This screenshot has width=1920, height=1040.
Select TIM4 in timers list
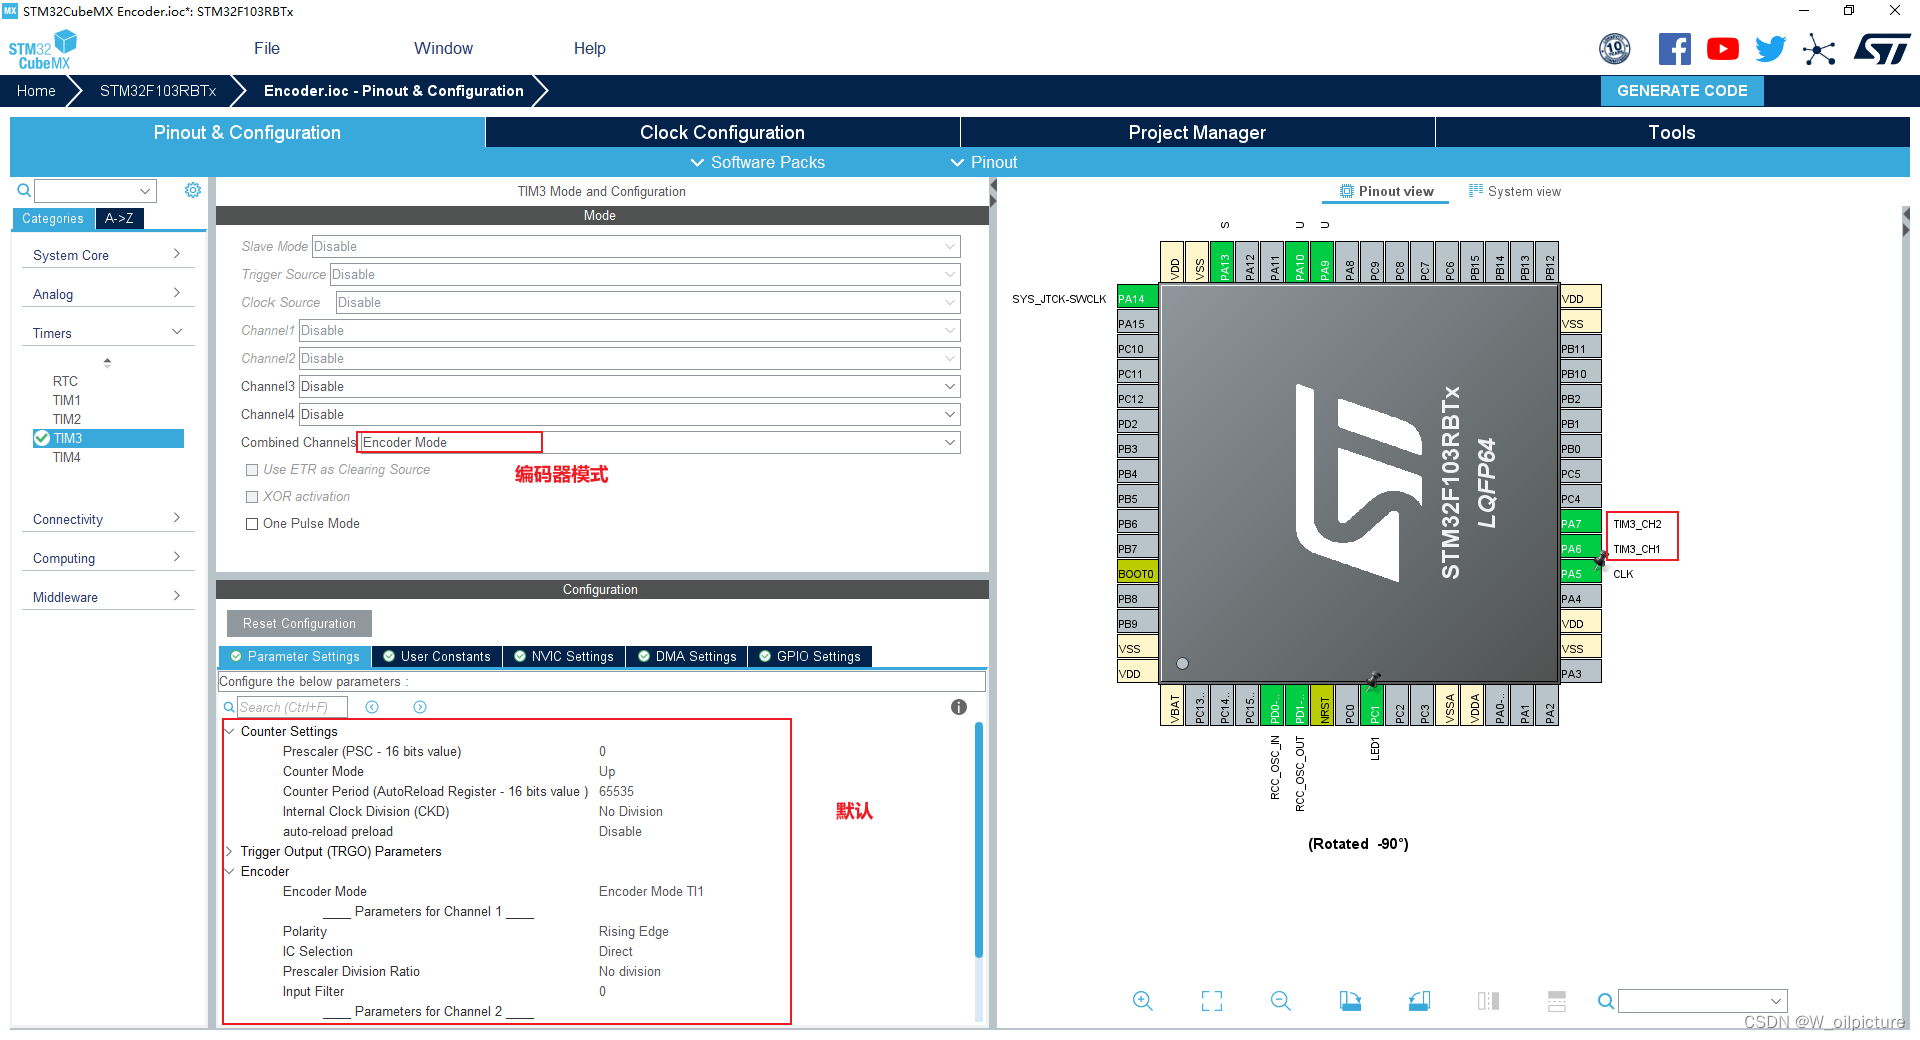pos(67,457)
